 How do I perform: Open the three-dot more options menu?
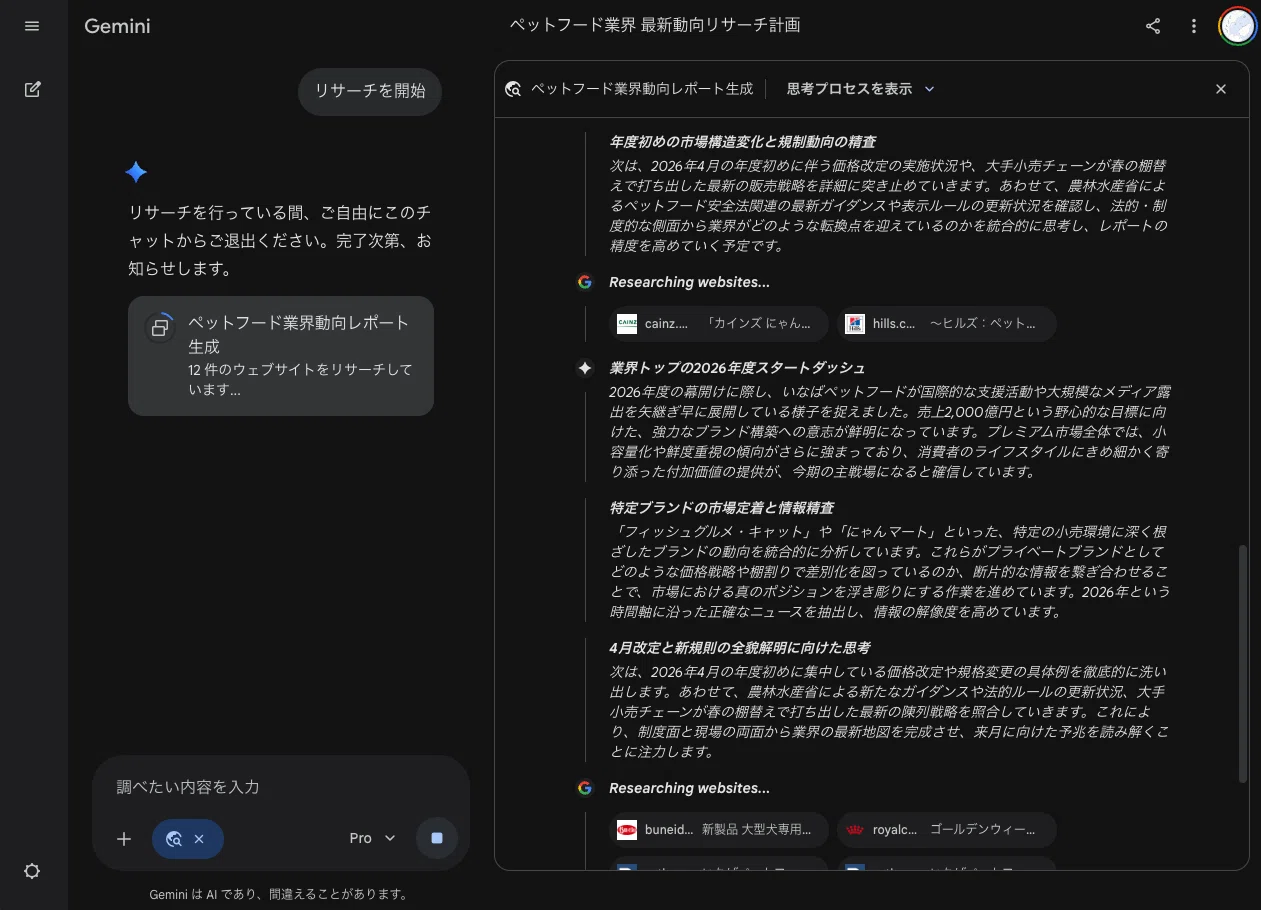(1194, 27)
